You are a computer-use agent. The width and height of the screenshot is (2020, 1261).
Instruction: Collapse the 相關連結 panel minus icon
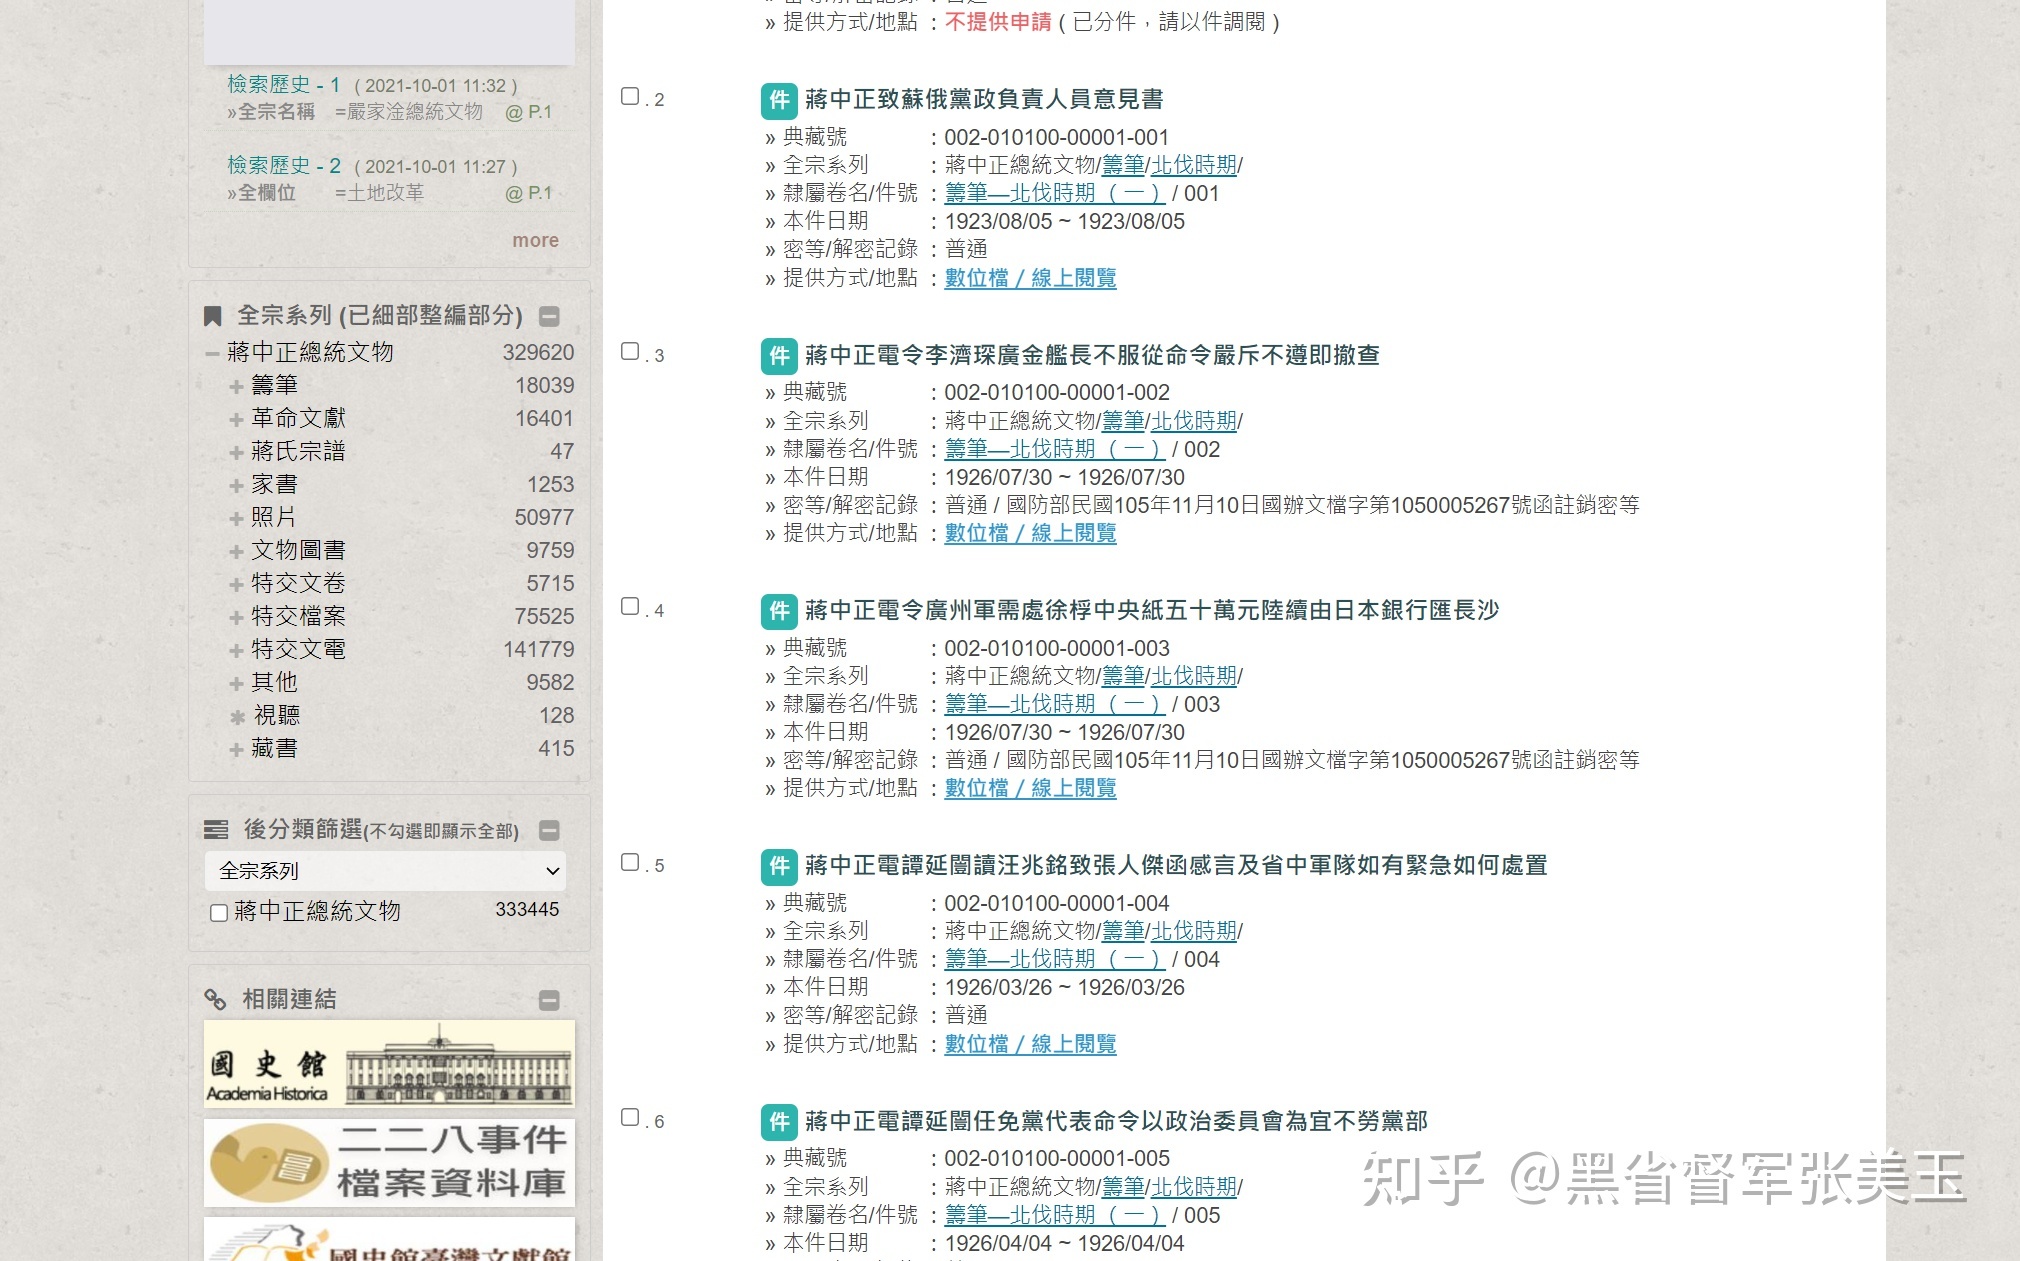click(549, 1001)
